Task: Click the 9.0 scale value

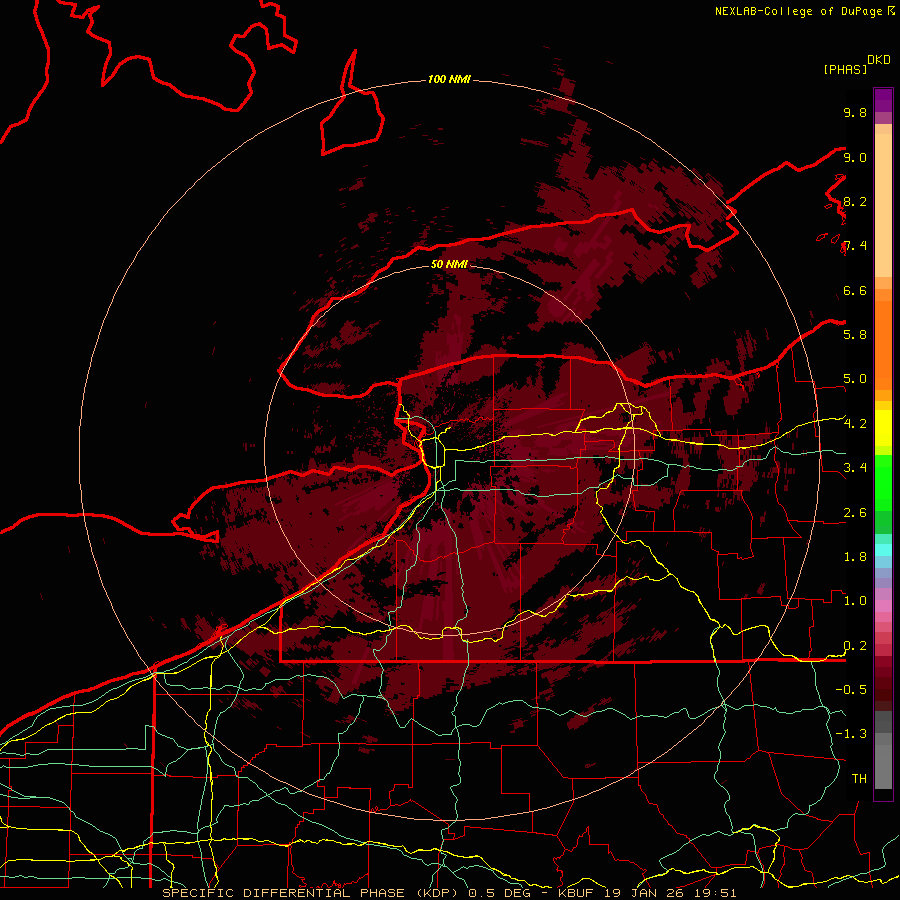Action: pos(855,157)
